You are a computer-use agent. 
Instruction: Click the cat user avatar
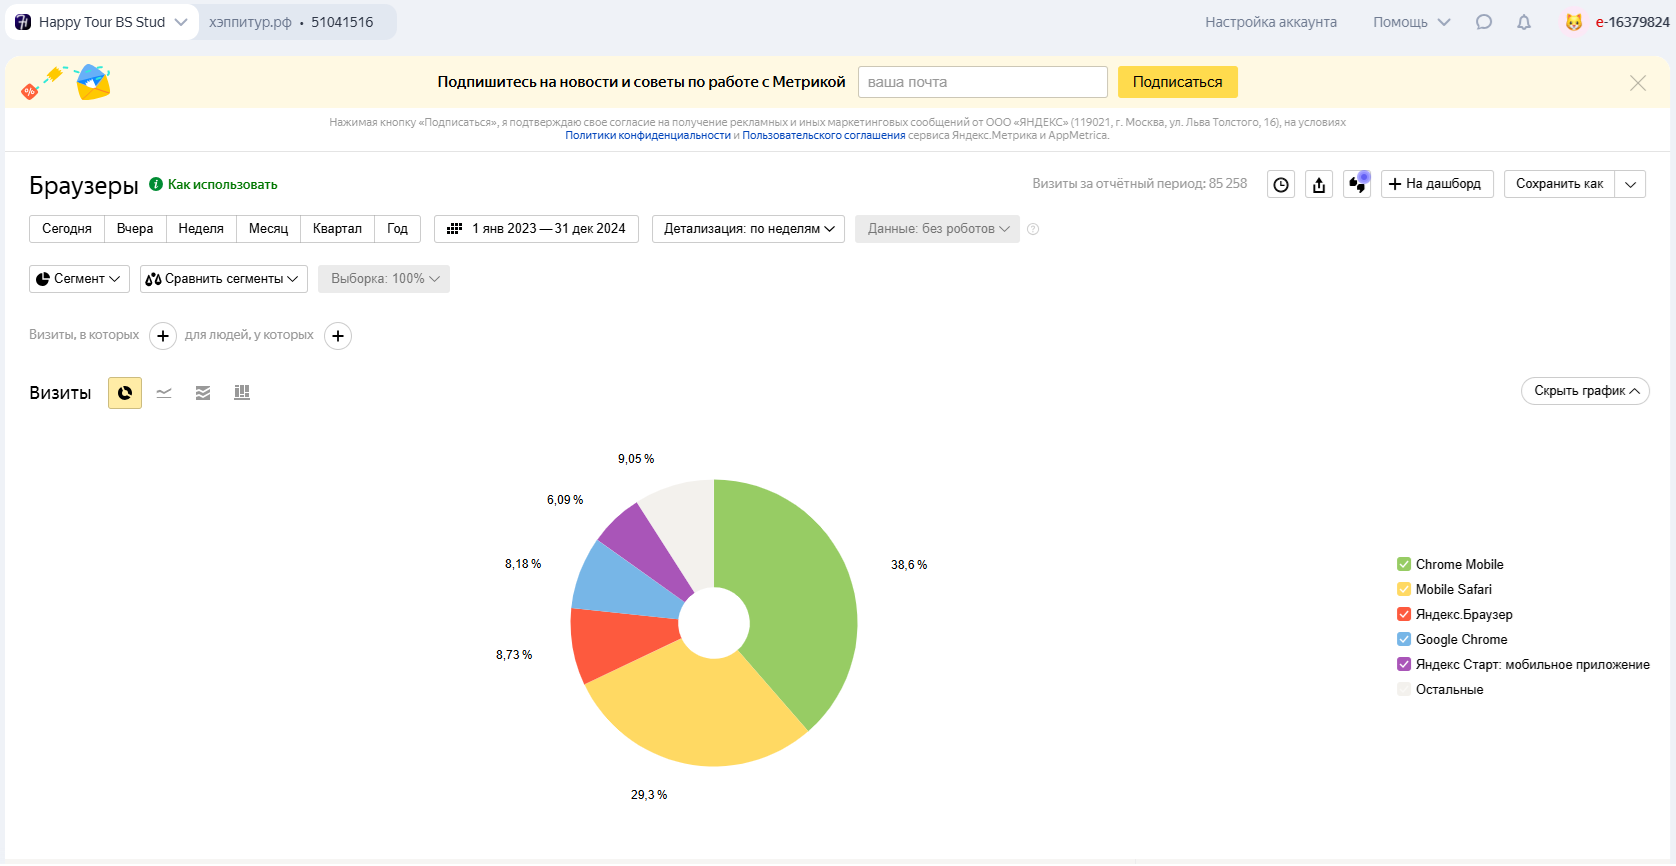tap(1574, 22)
